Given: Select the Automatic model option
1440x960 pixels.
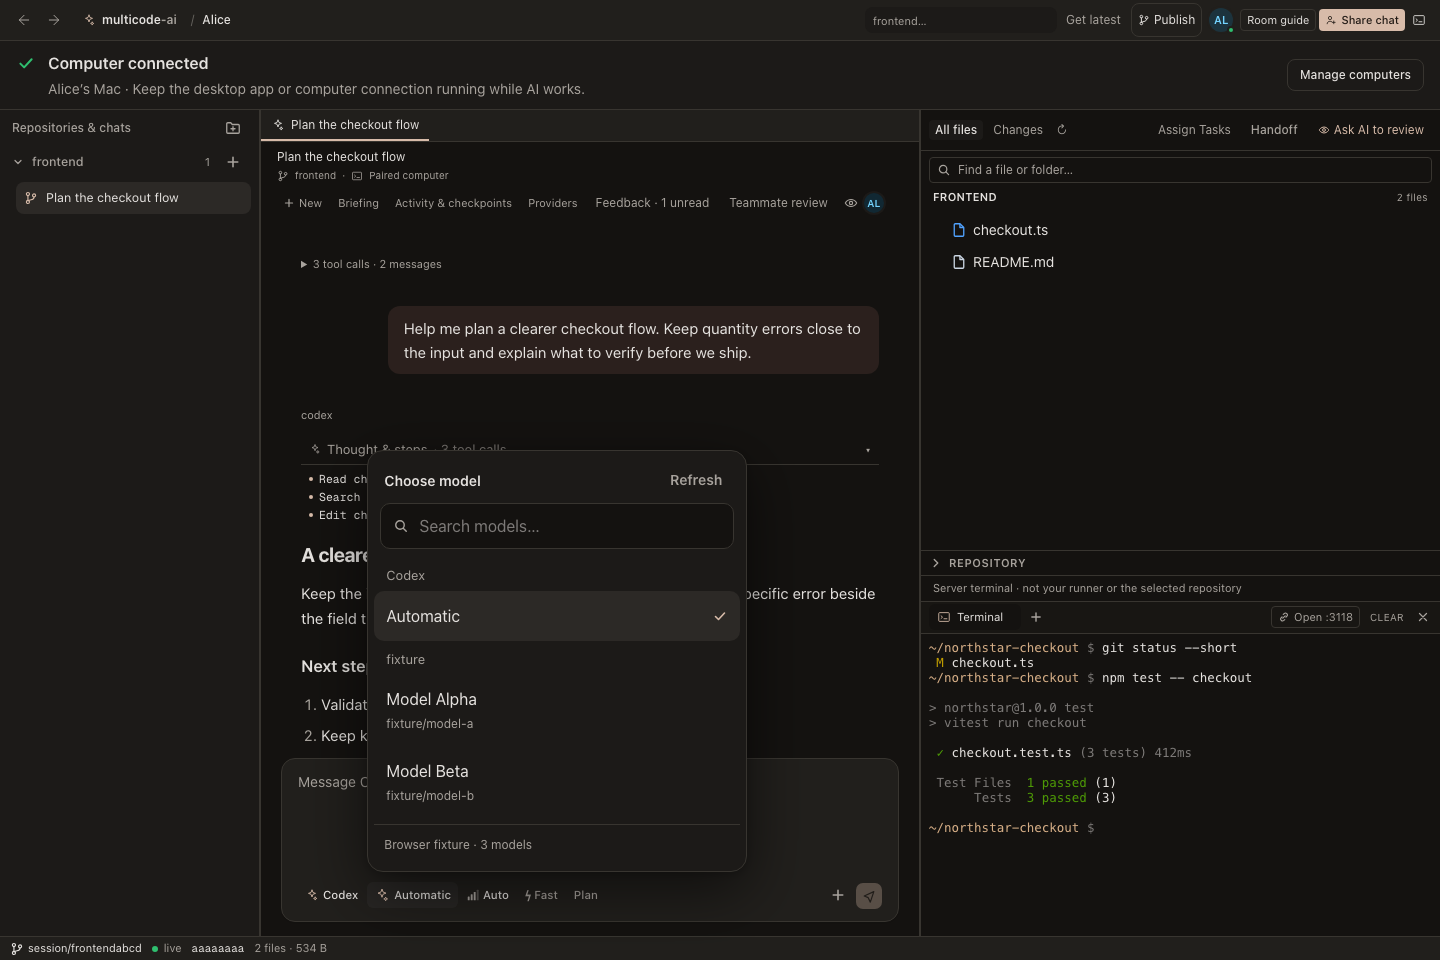Looking at the screenshot, I should pyautogui.click(x=557, y=616).
